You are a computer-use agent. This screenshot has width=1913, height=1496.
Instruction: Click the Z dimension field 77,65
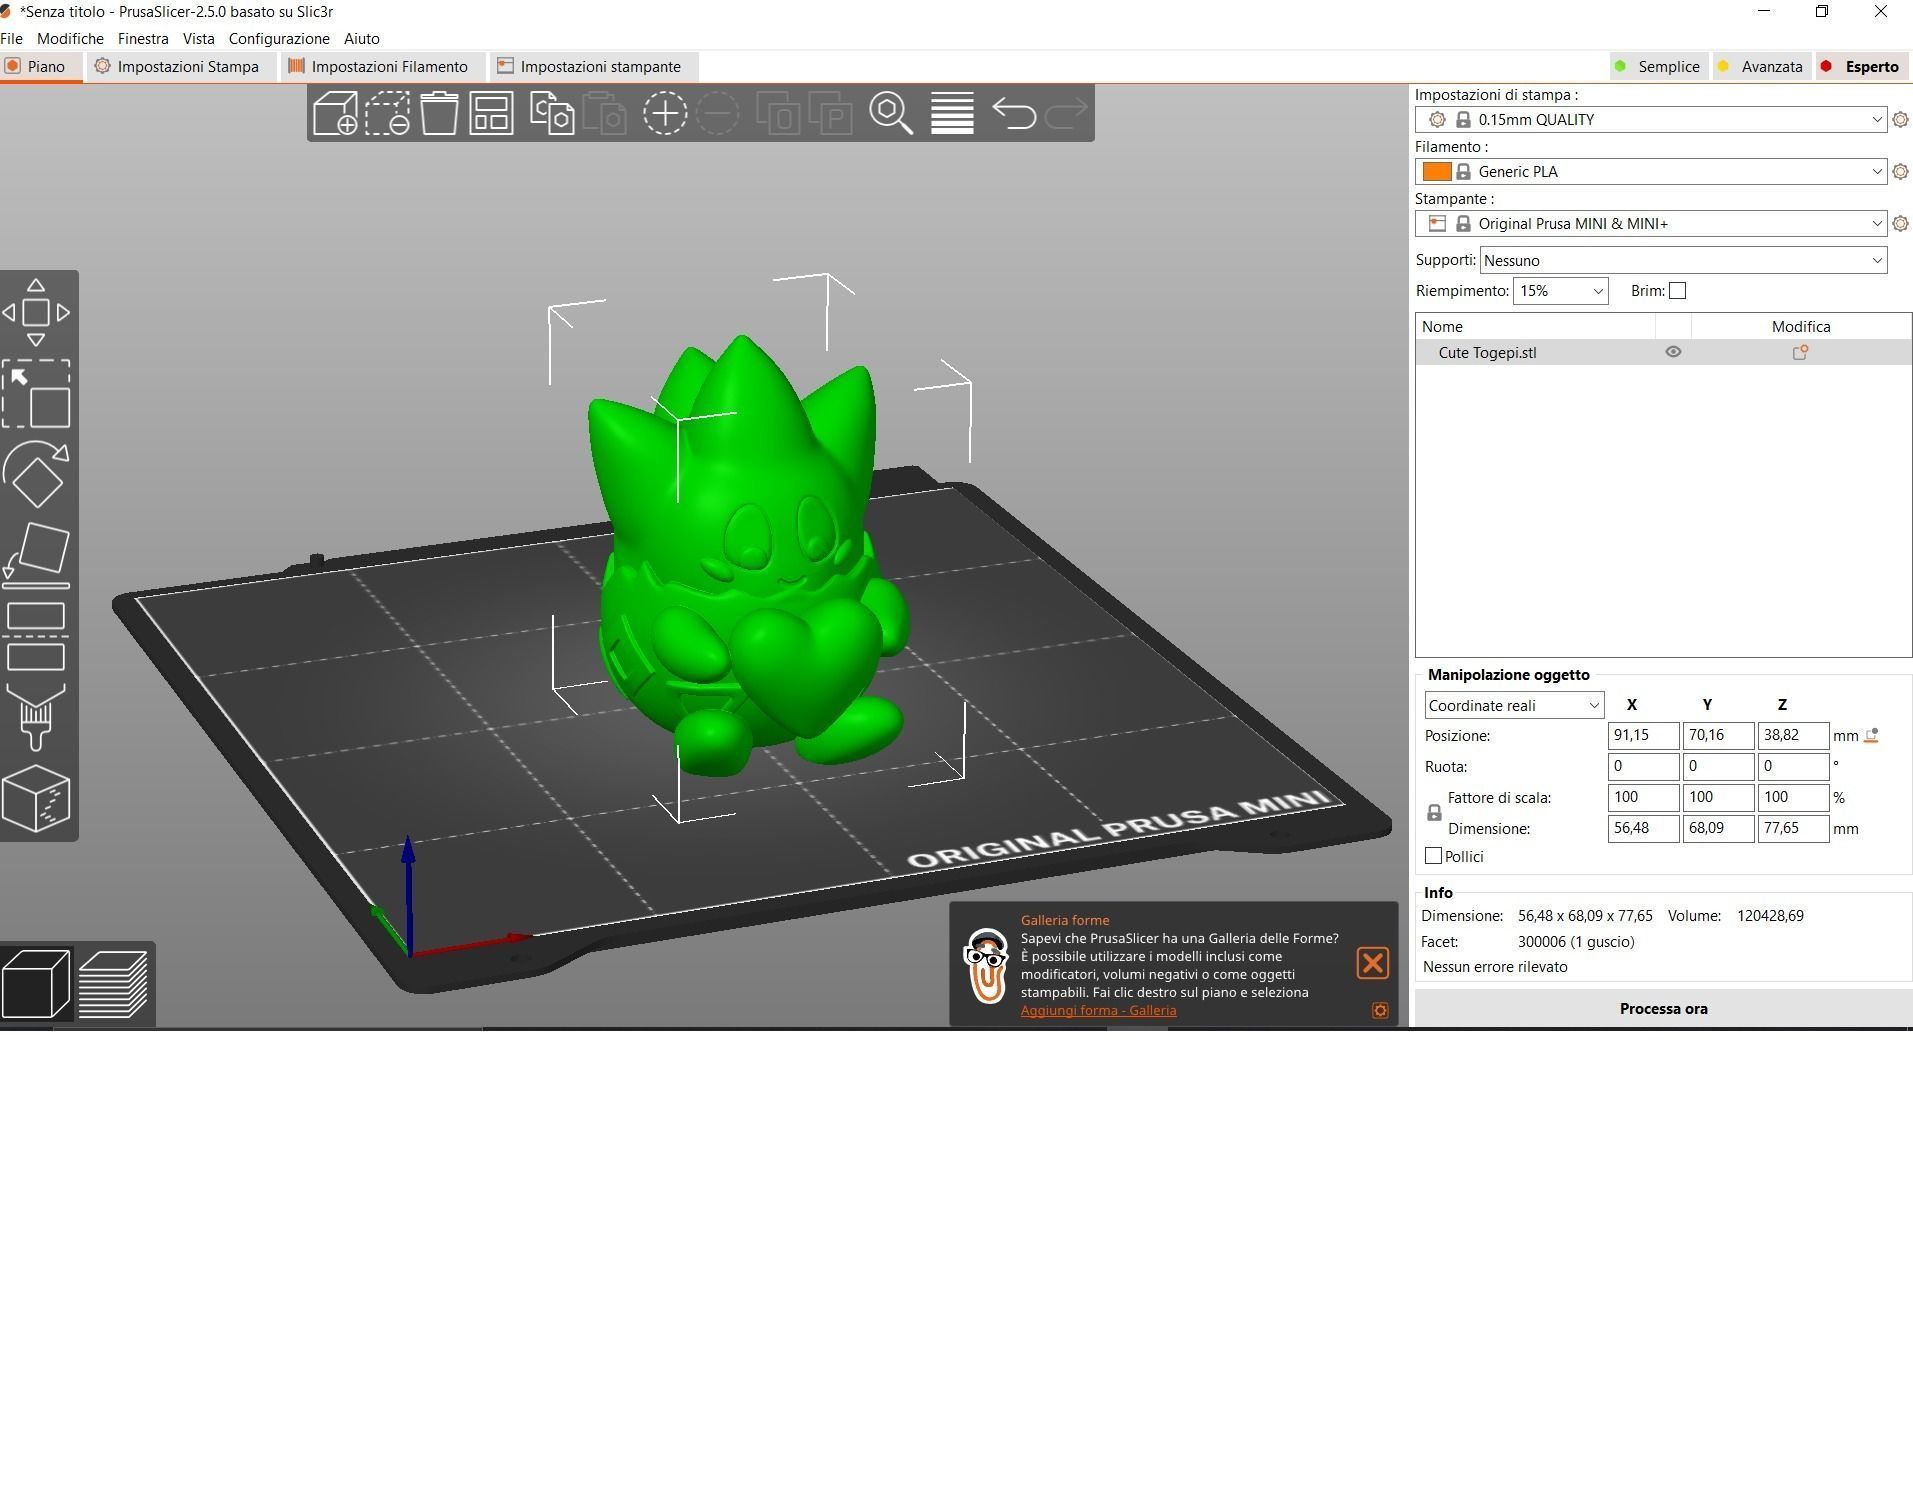[1793, 828]
